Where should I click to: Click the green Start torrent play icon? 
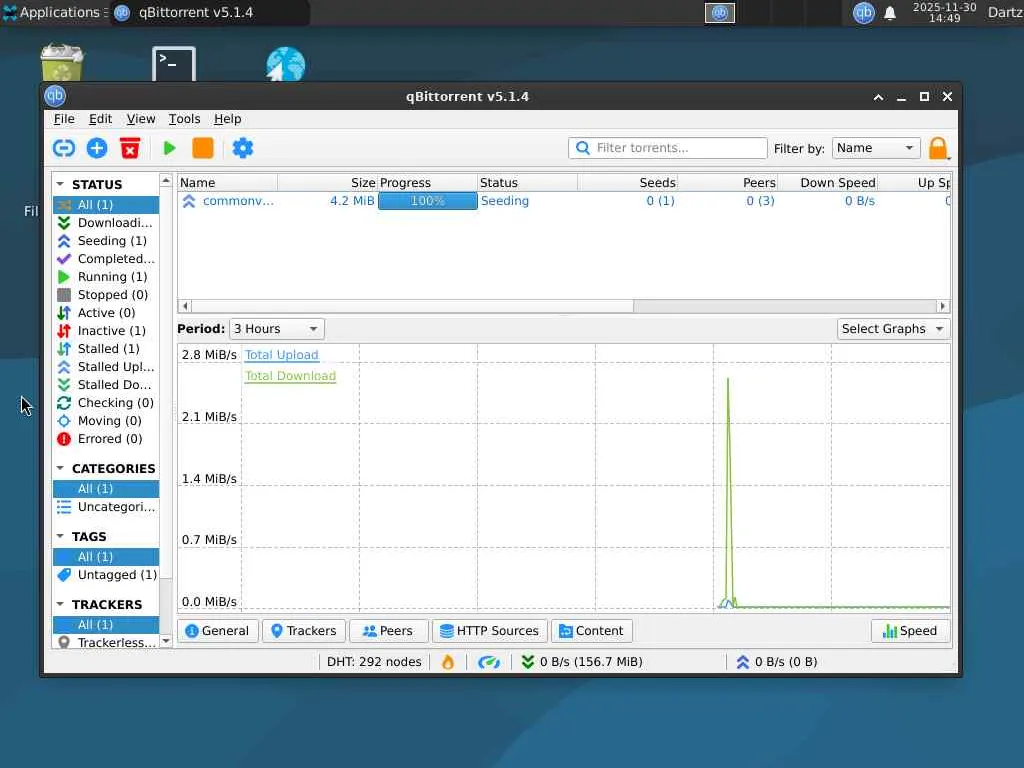[x=169, y=148]
